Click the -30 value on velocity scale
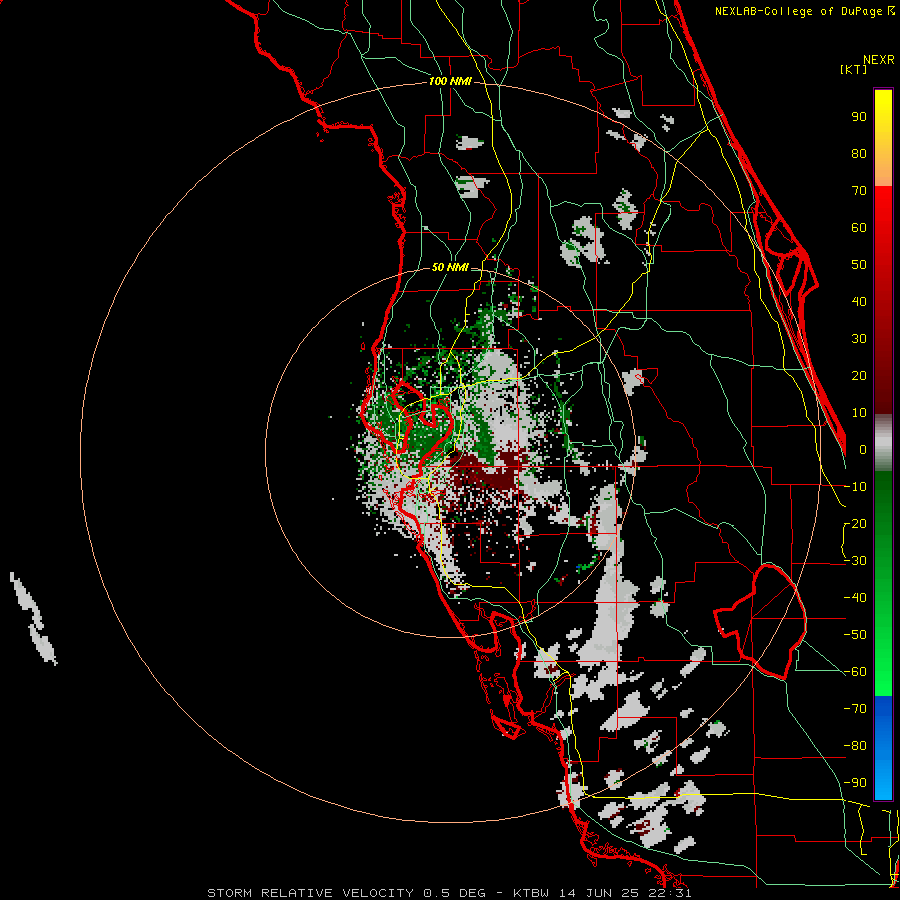Image resolution: width=900 pixels, height=900 pixels. coord(855,561)
